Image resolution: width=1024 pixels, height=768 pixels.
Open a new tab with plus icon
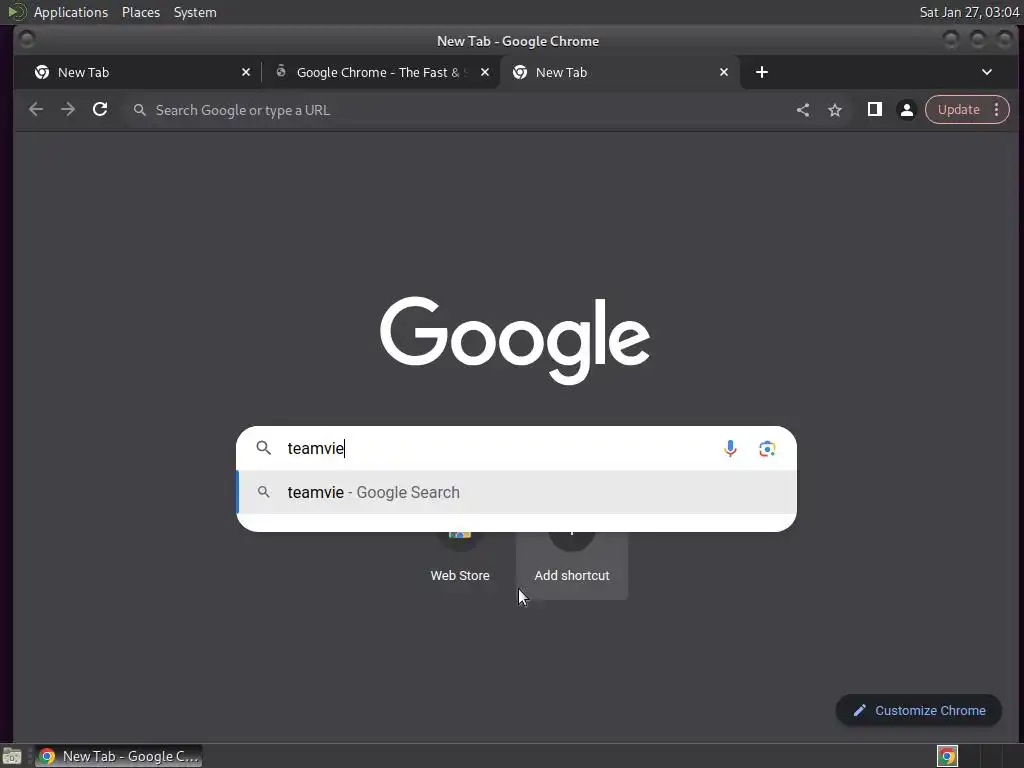pos(761,72)
